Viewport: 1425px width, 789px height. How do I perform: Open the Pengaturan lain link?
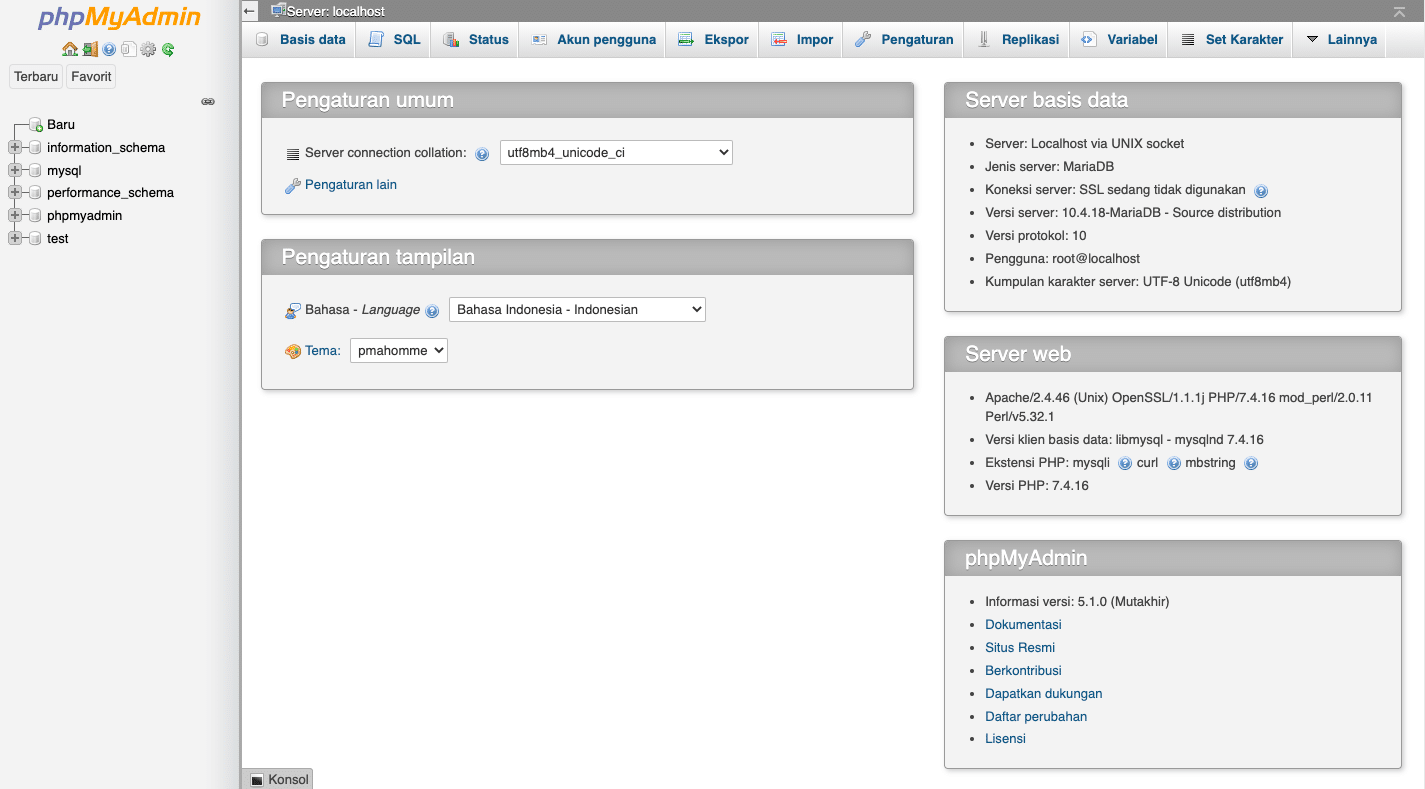click(x=351, y=185)
